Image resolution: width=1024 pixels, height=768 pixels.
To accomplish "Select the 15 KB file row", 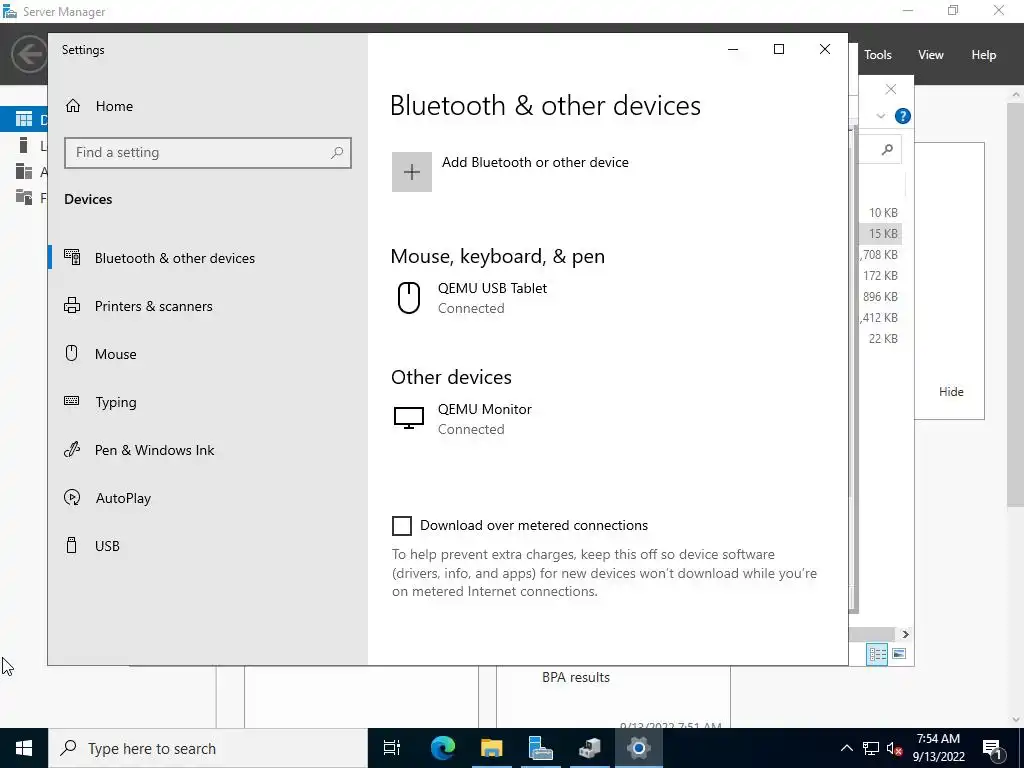I will point(882,234).
